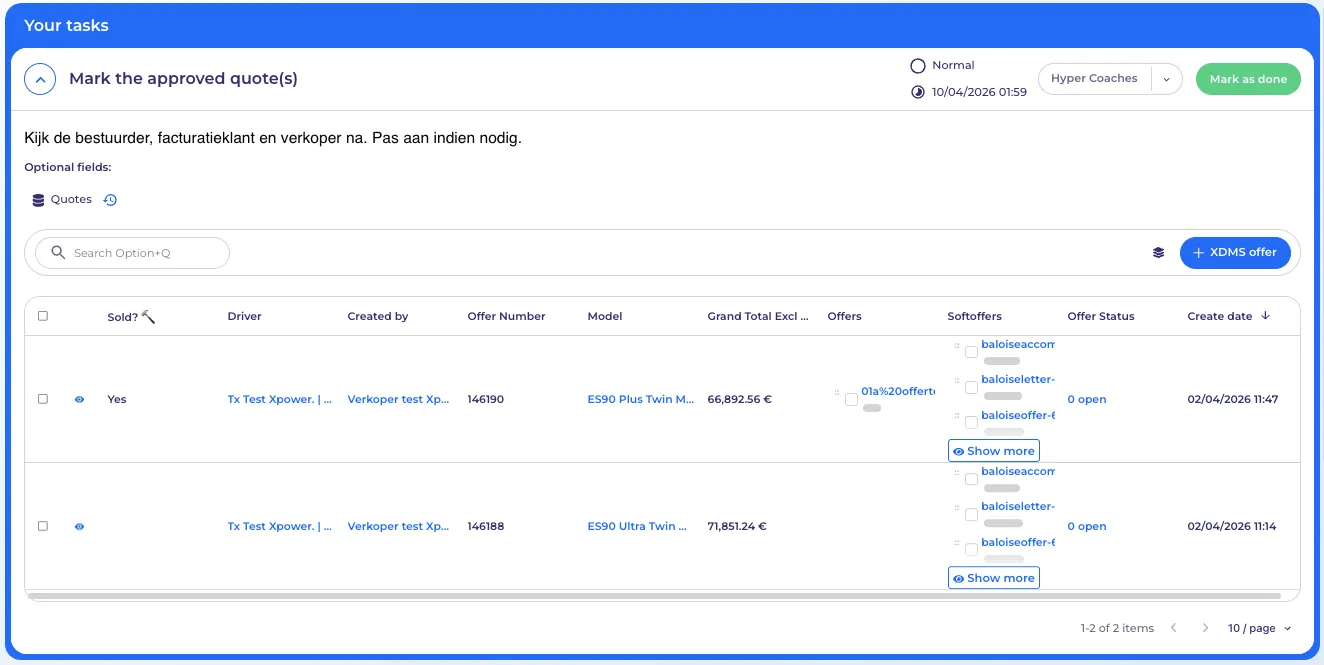View quote 146190 via eye icon
Viewport: 1324px width, 665px height.
[79, 399]
